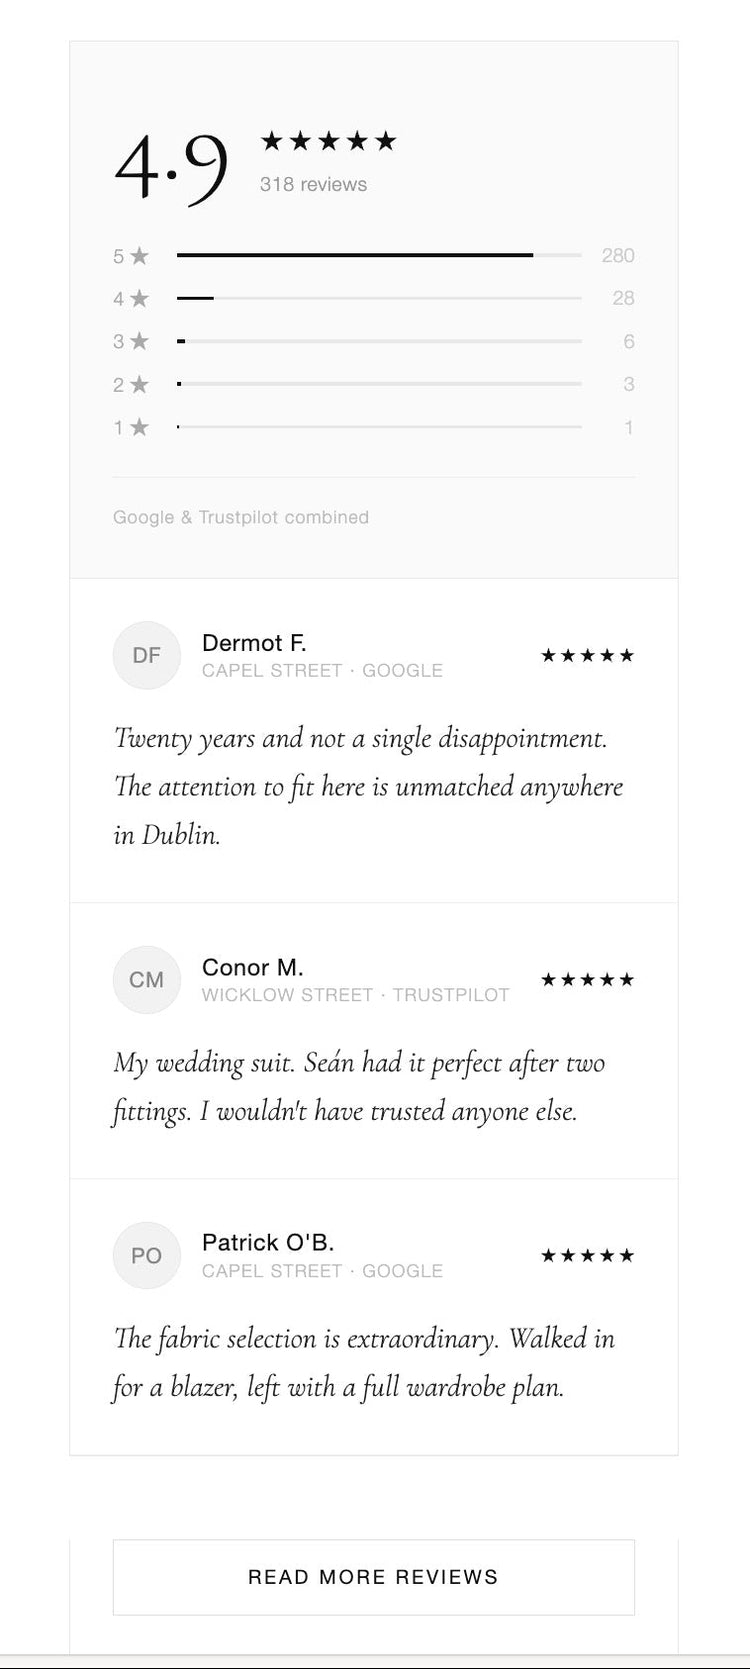The width and height of the screenshot is (750, 1669).
Task: Click the 28 count for four stars
Action: (623, 298)
